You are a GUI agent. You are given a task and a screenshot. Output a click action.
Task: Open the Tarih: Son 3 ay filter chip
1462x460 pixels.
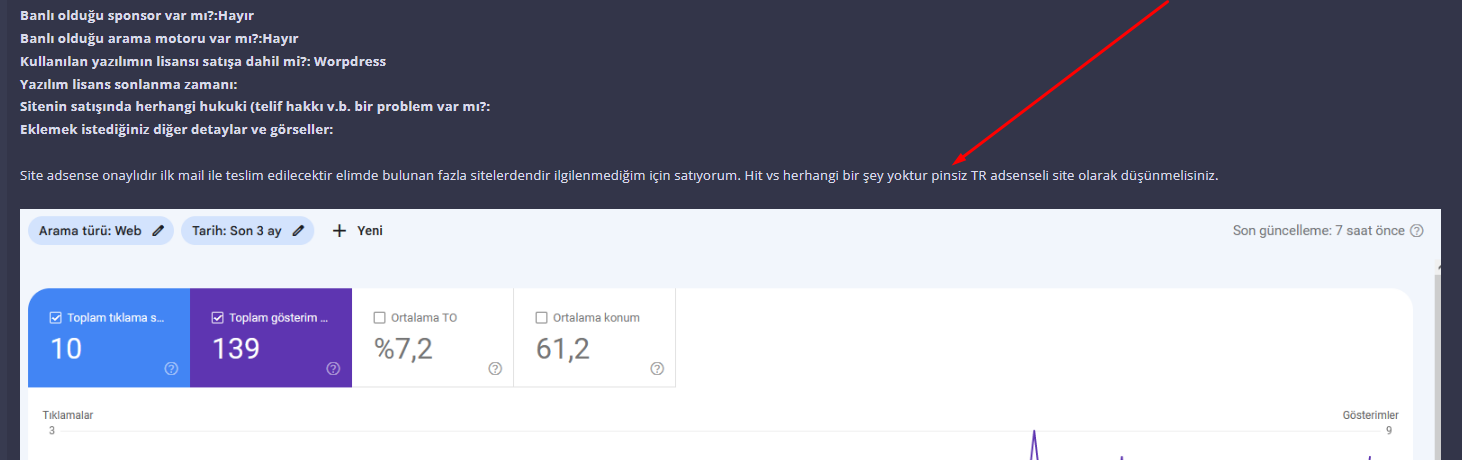coord(248,231)
